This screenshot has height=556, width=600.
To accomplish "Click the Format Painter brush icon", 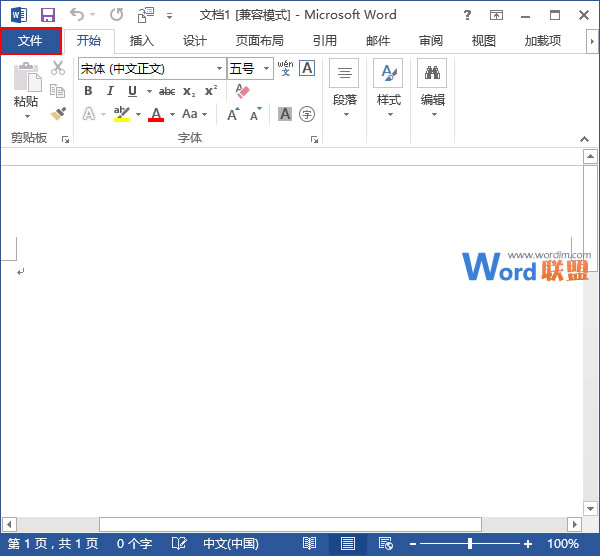I will tap(58, 113).
